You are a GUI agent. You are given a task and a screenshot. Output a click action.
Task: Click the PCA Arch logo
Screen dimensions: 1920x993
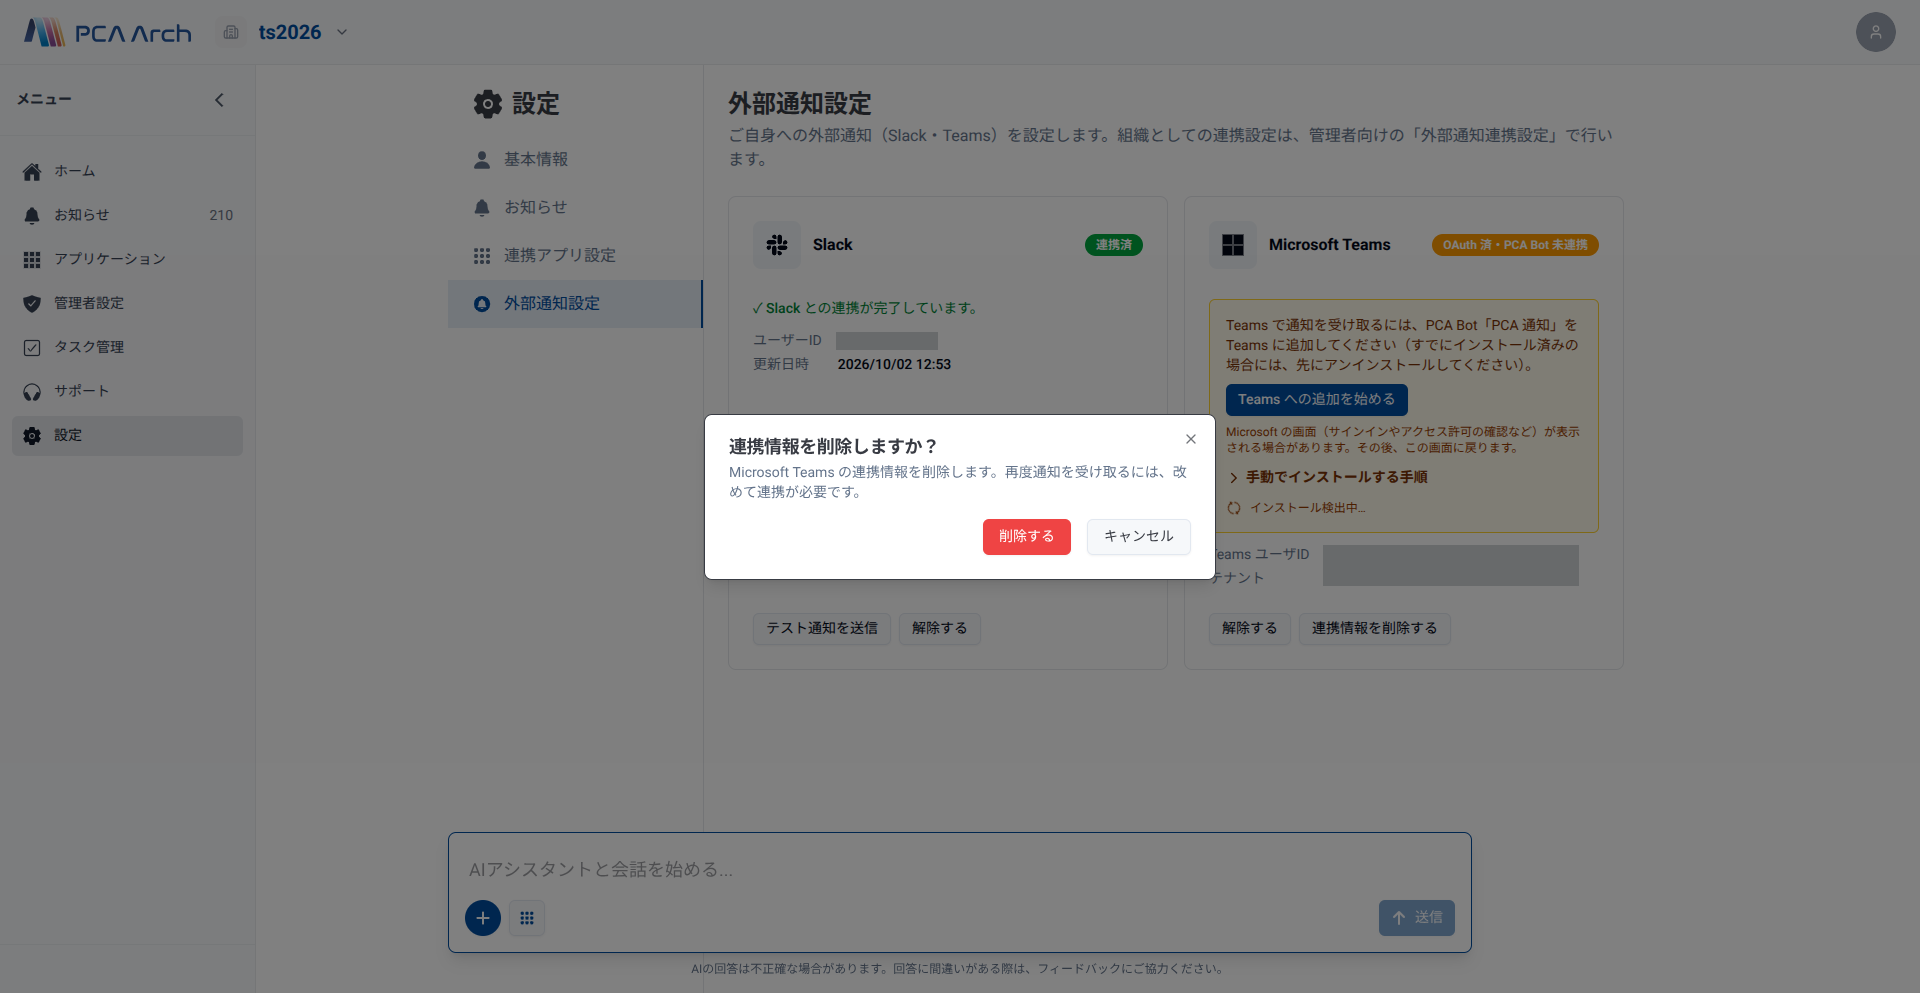[x=108, y=32]
